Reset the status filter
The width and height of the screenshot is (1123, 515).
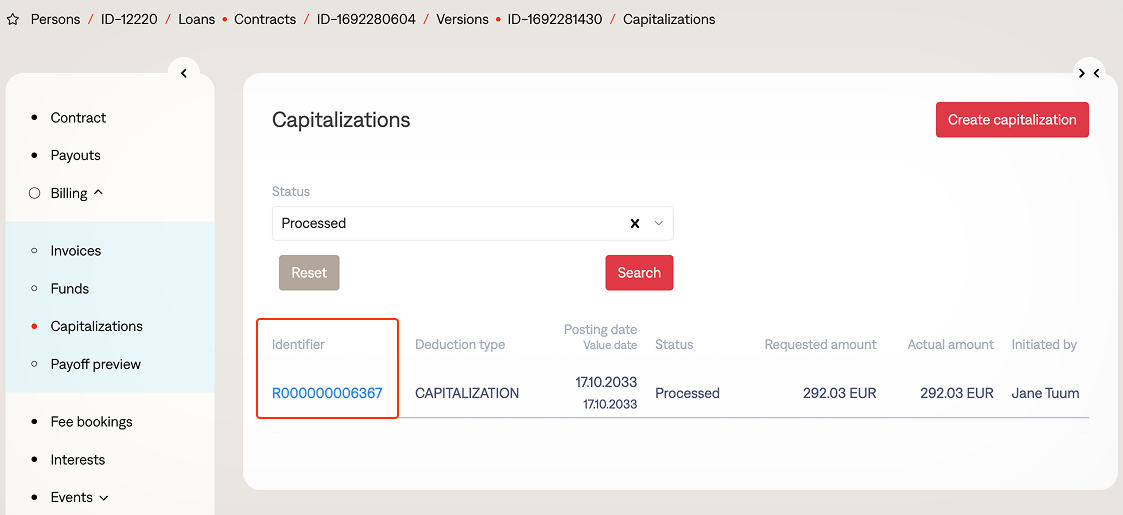coord(309,273)
